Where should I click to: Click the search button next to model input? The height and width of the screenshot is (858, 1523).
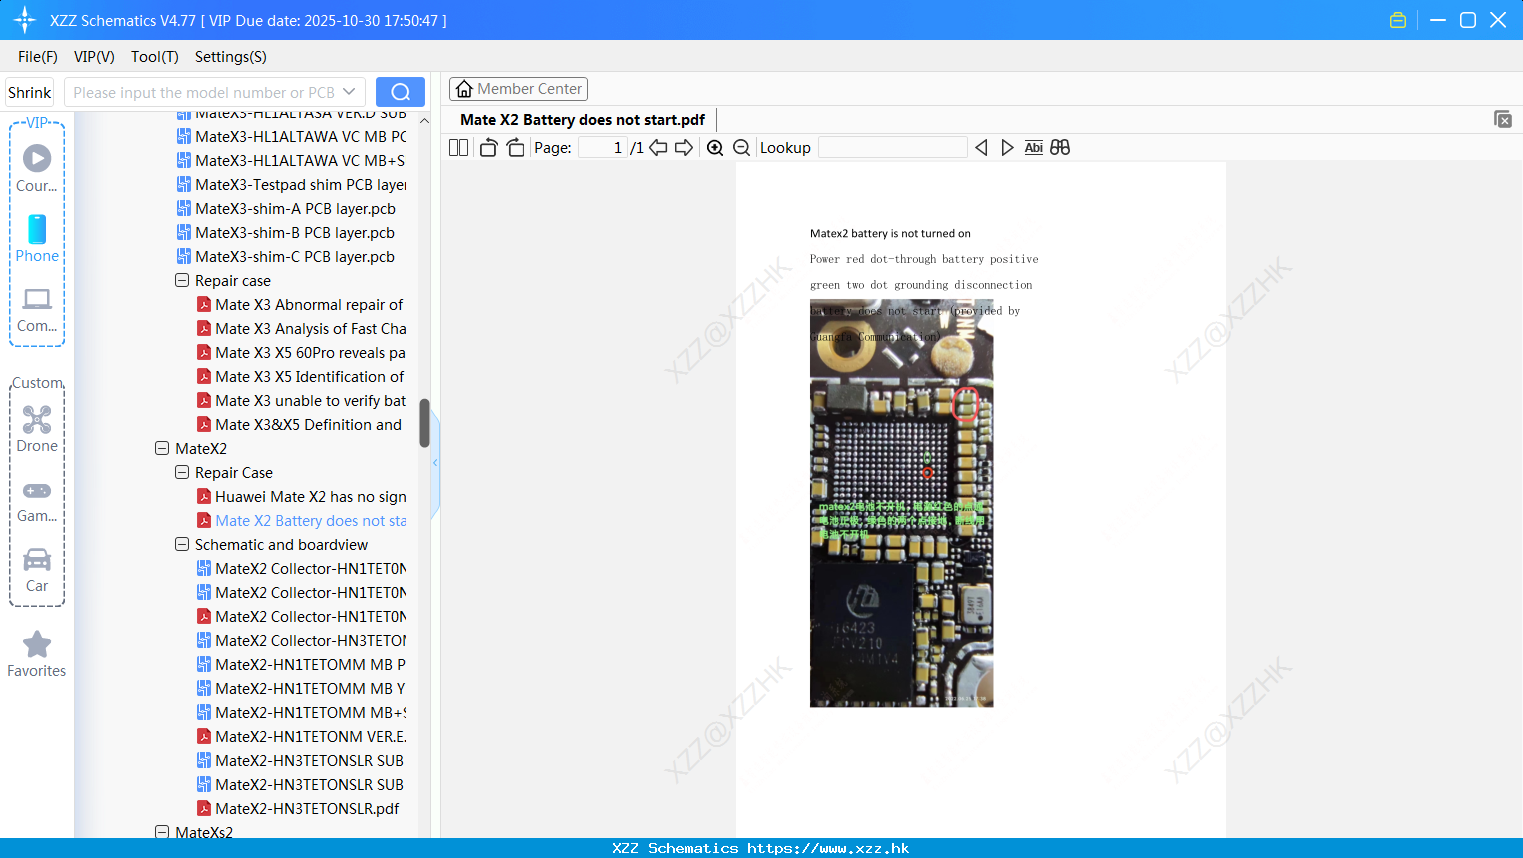[400, 92]
